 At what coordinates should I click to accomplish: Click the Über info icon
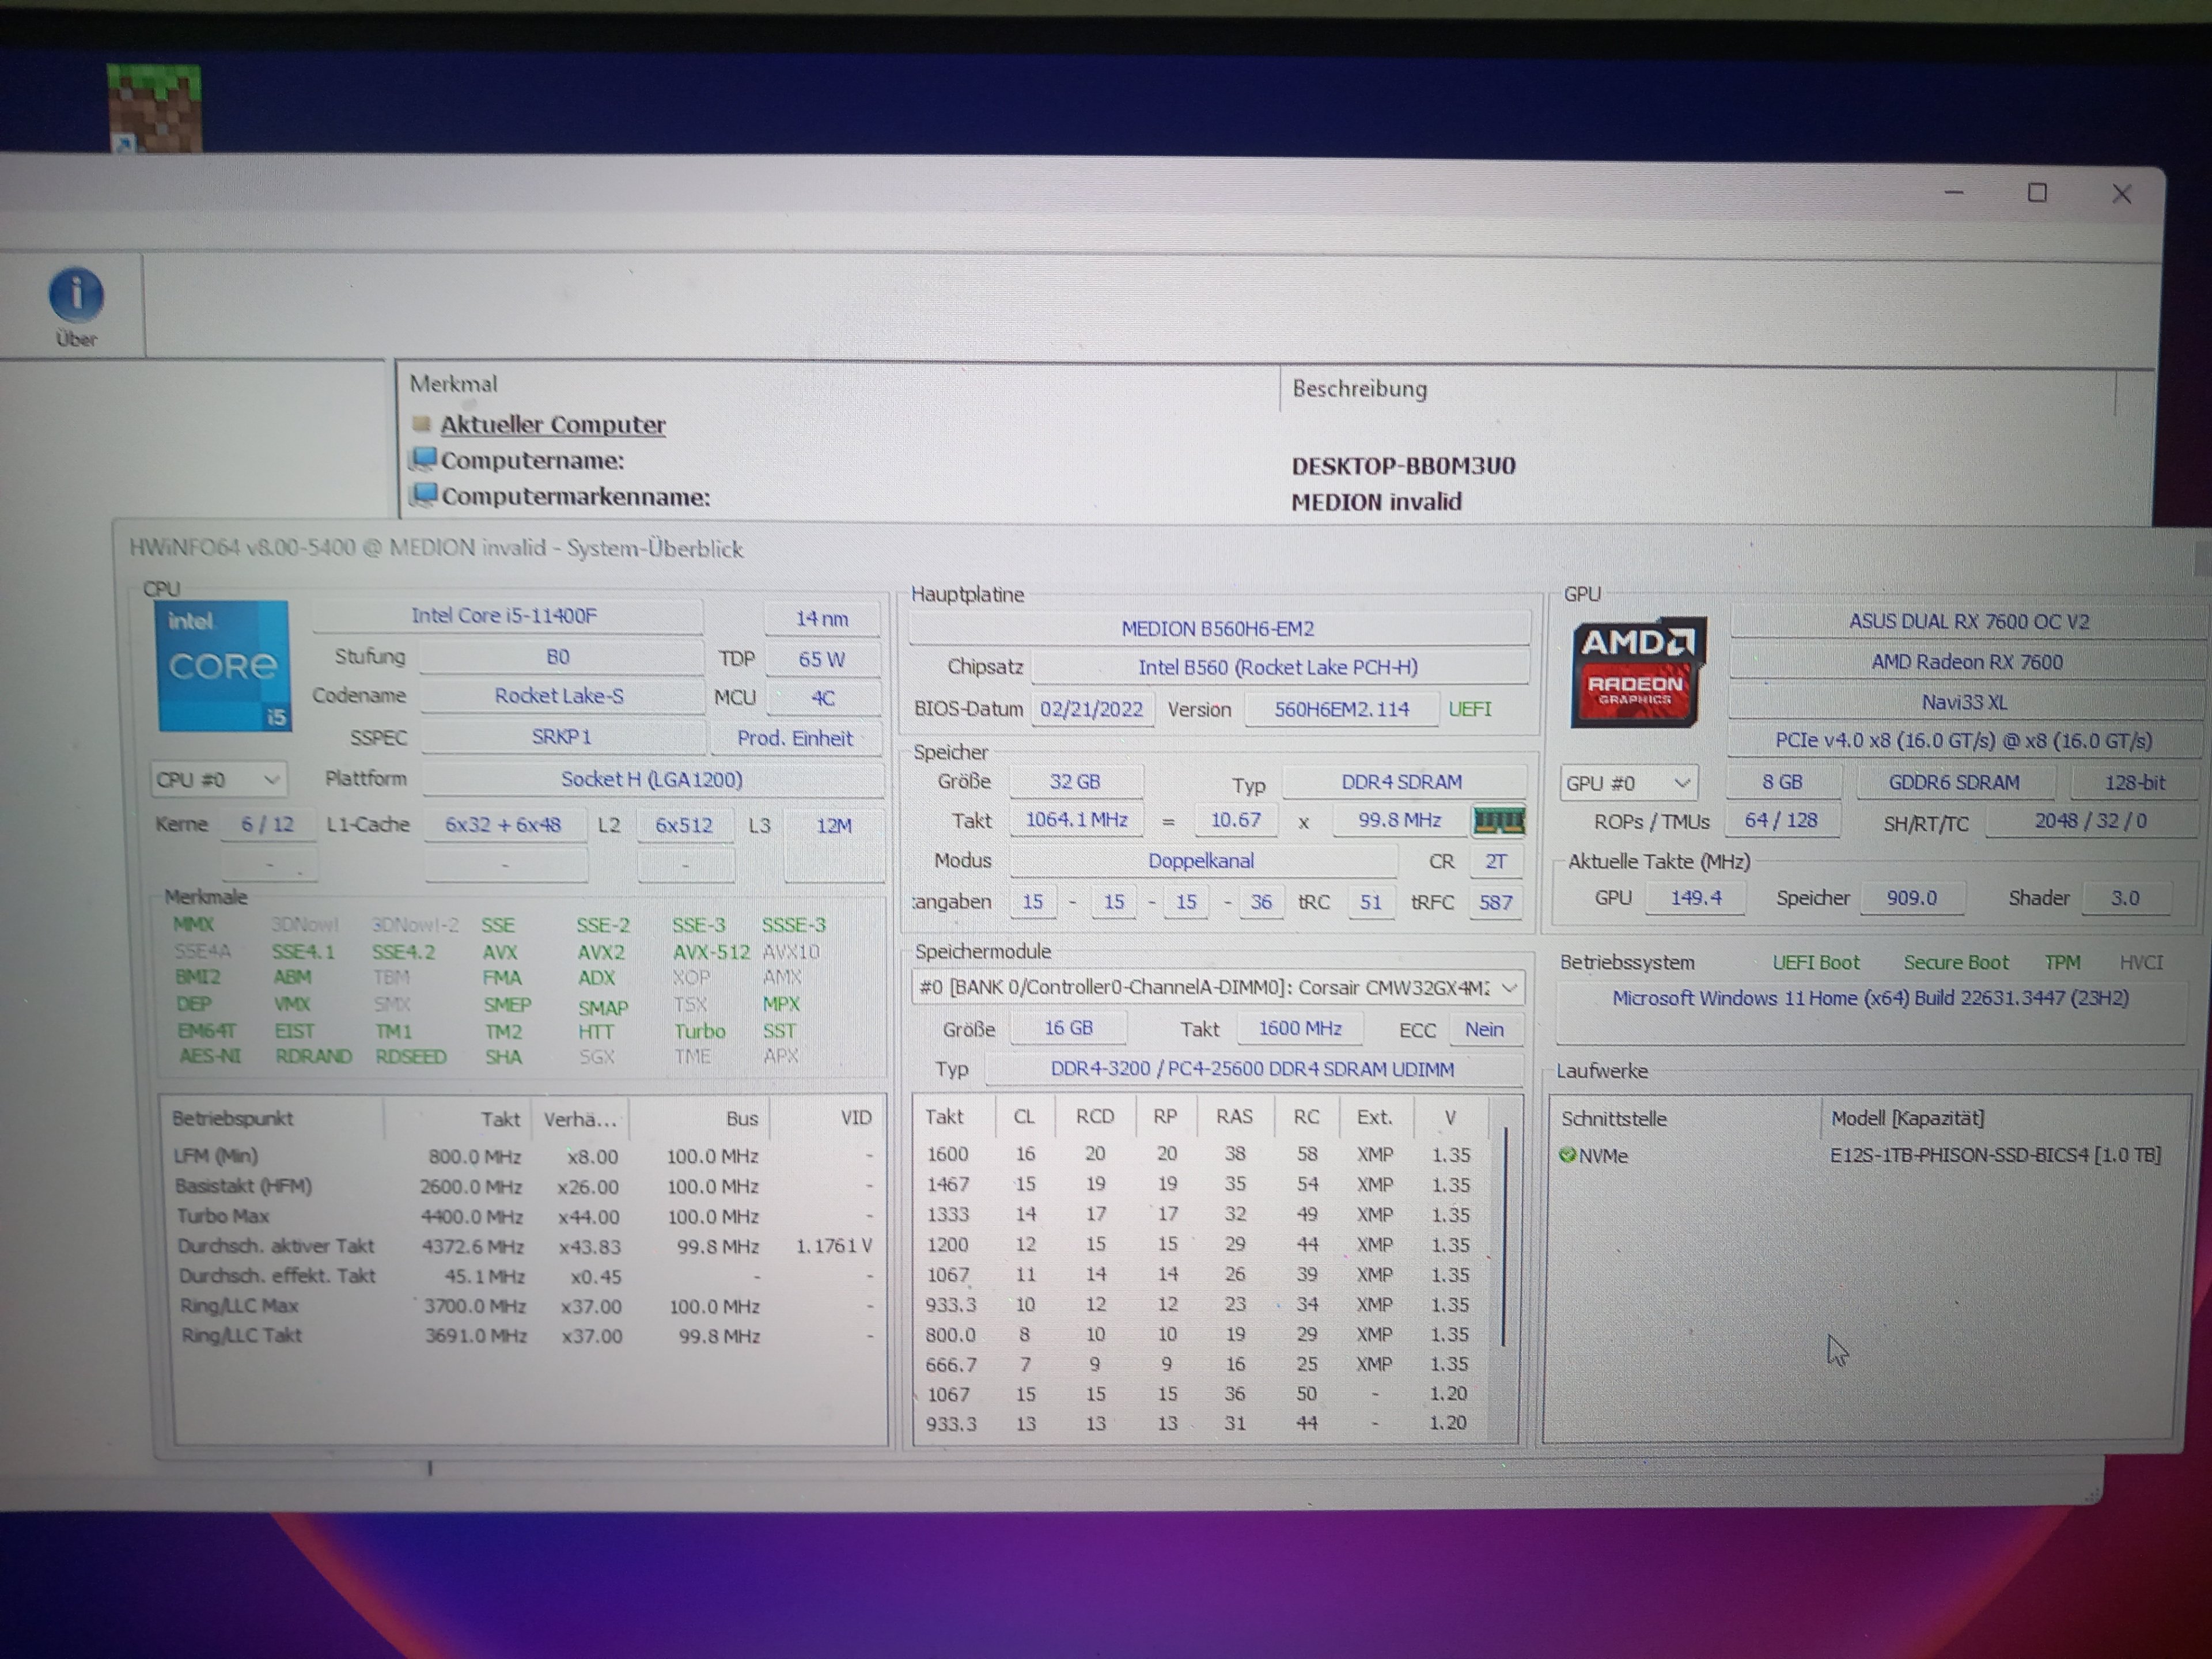(x=76, y=295)
